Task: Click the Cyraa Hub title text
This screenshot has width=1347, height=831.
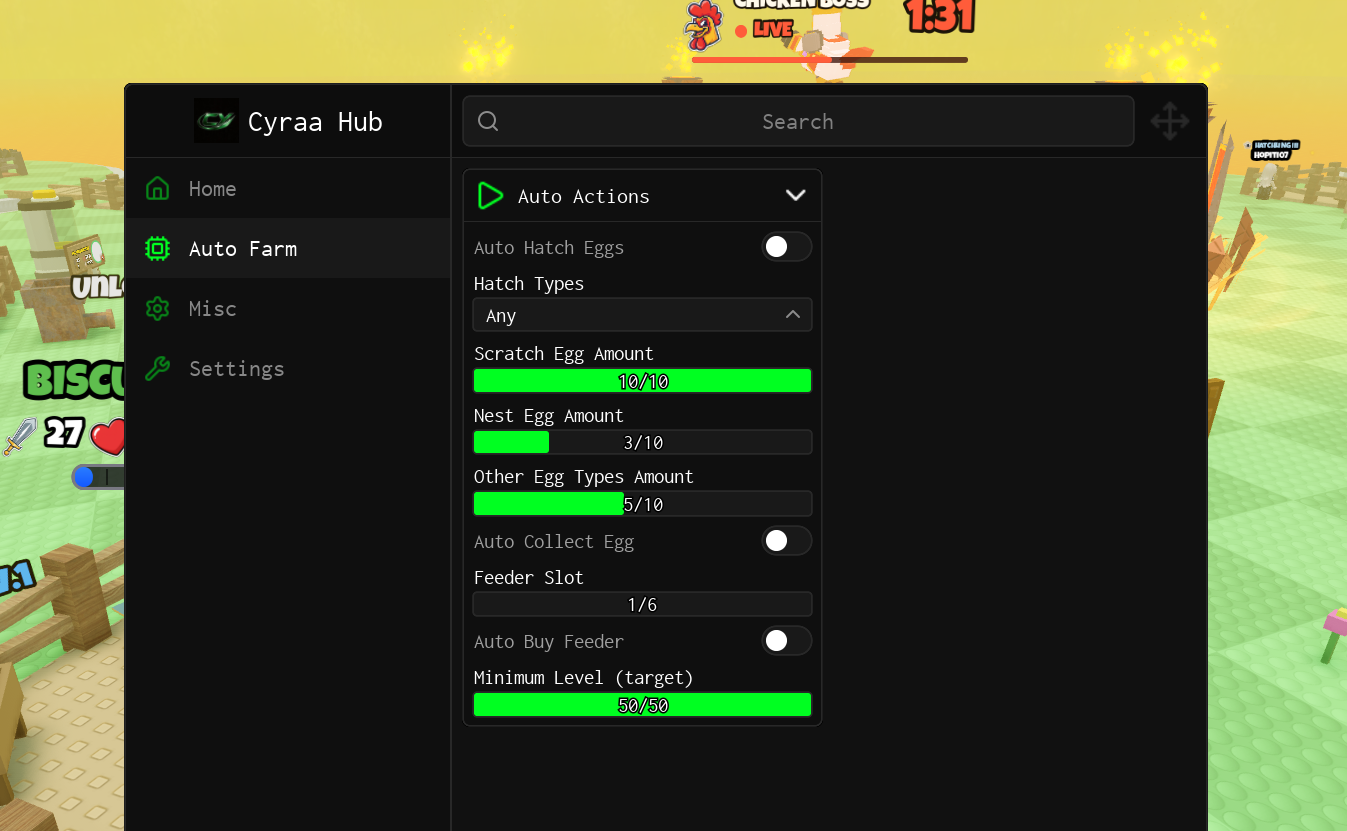Action: pos(315,122)
